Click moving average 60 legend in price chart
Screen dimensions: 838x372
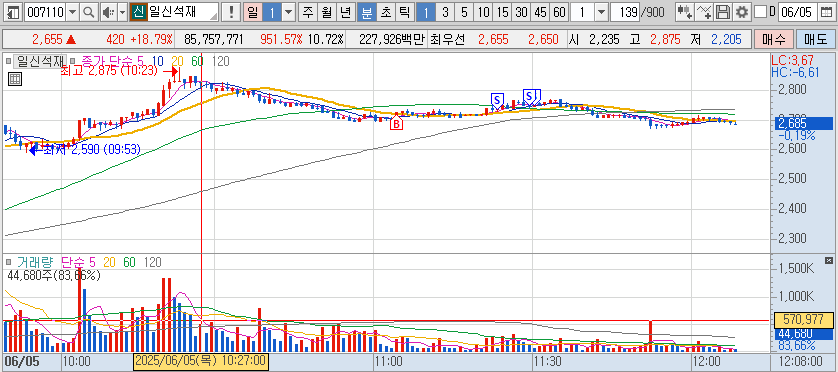[x=197, y=61]
